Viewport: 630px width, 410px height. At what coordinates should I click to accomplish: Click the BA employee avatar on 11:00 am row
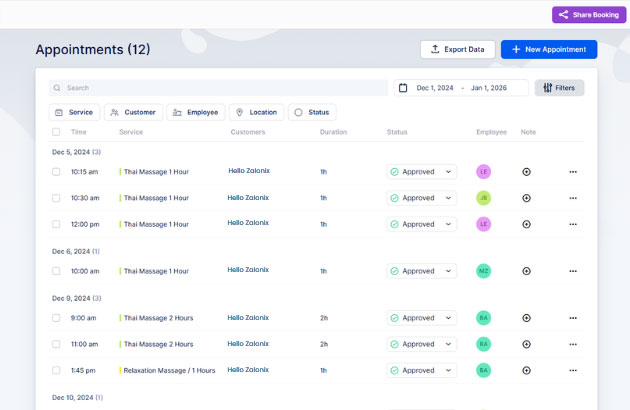(483, 344)
